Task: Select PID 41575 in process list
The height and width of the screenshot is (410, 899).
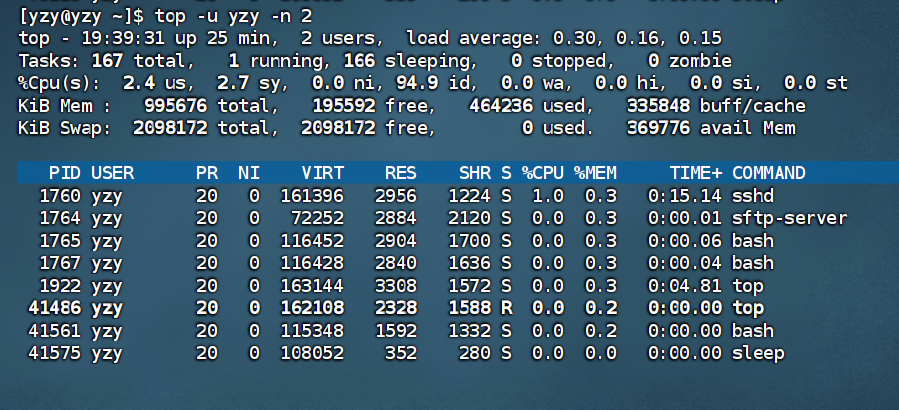Action: coord(54,353)
